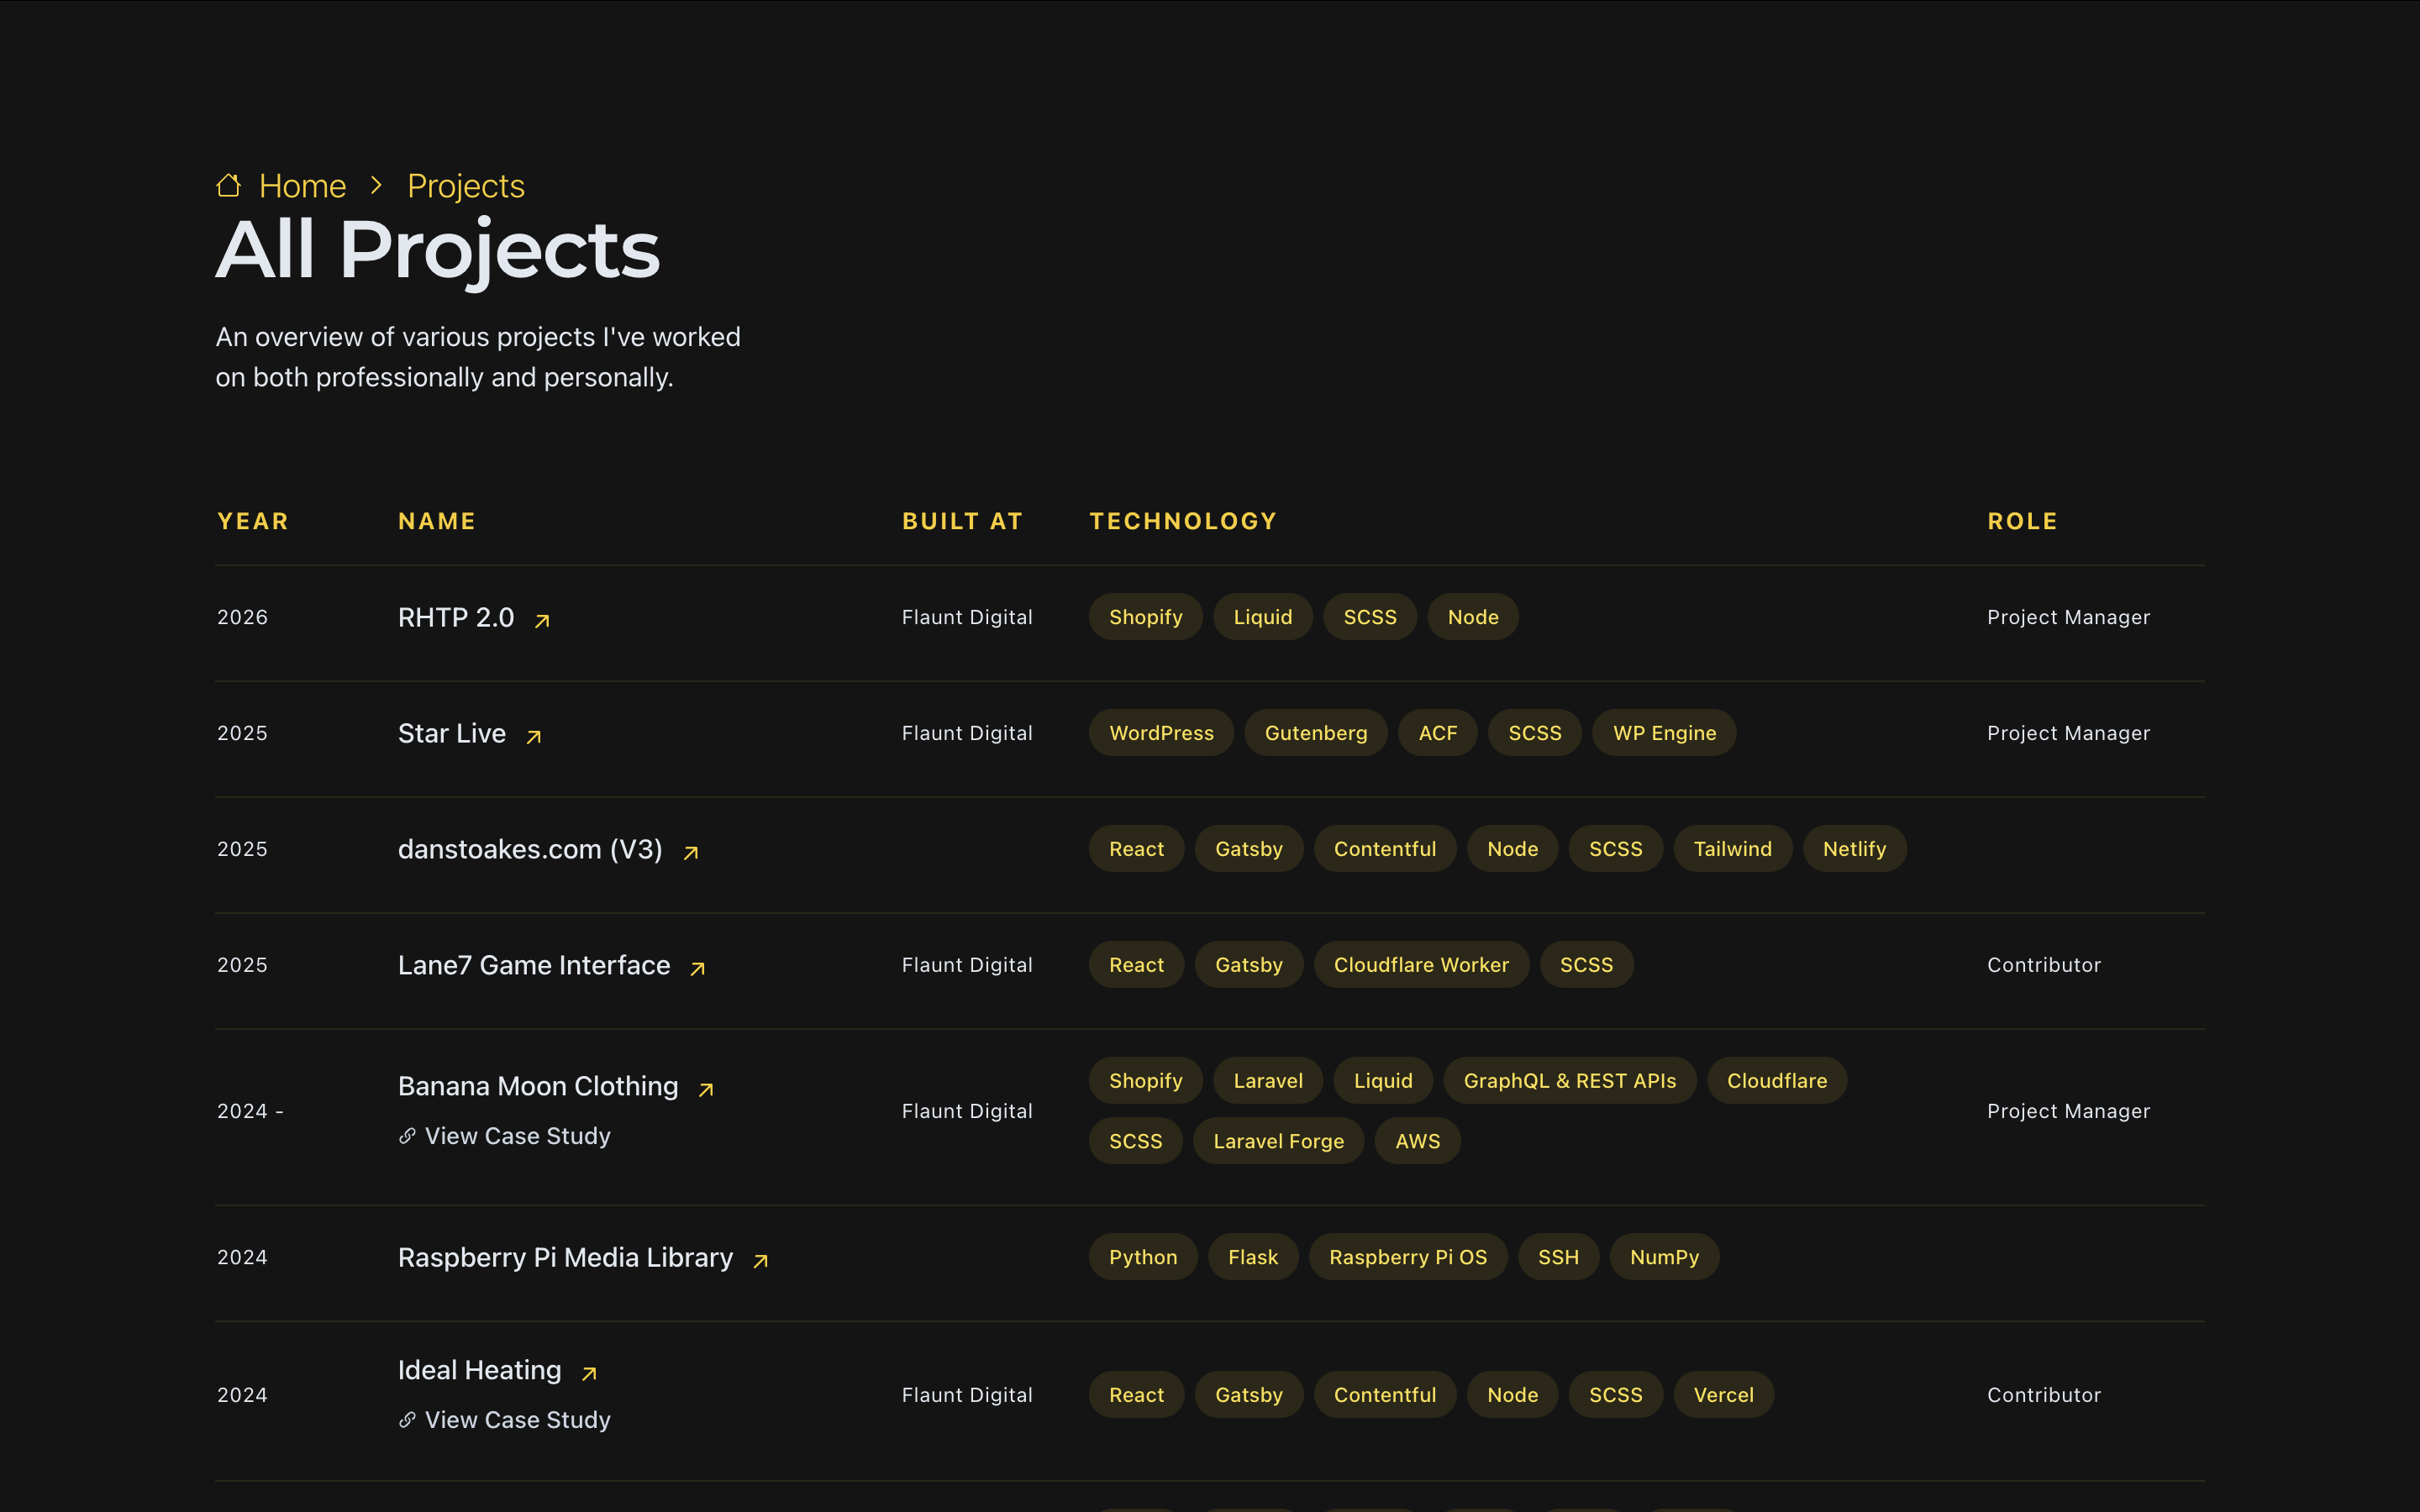
Task: Click React tag in Lane7 Game Interface row
Action: pos(1137,965)
